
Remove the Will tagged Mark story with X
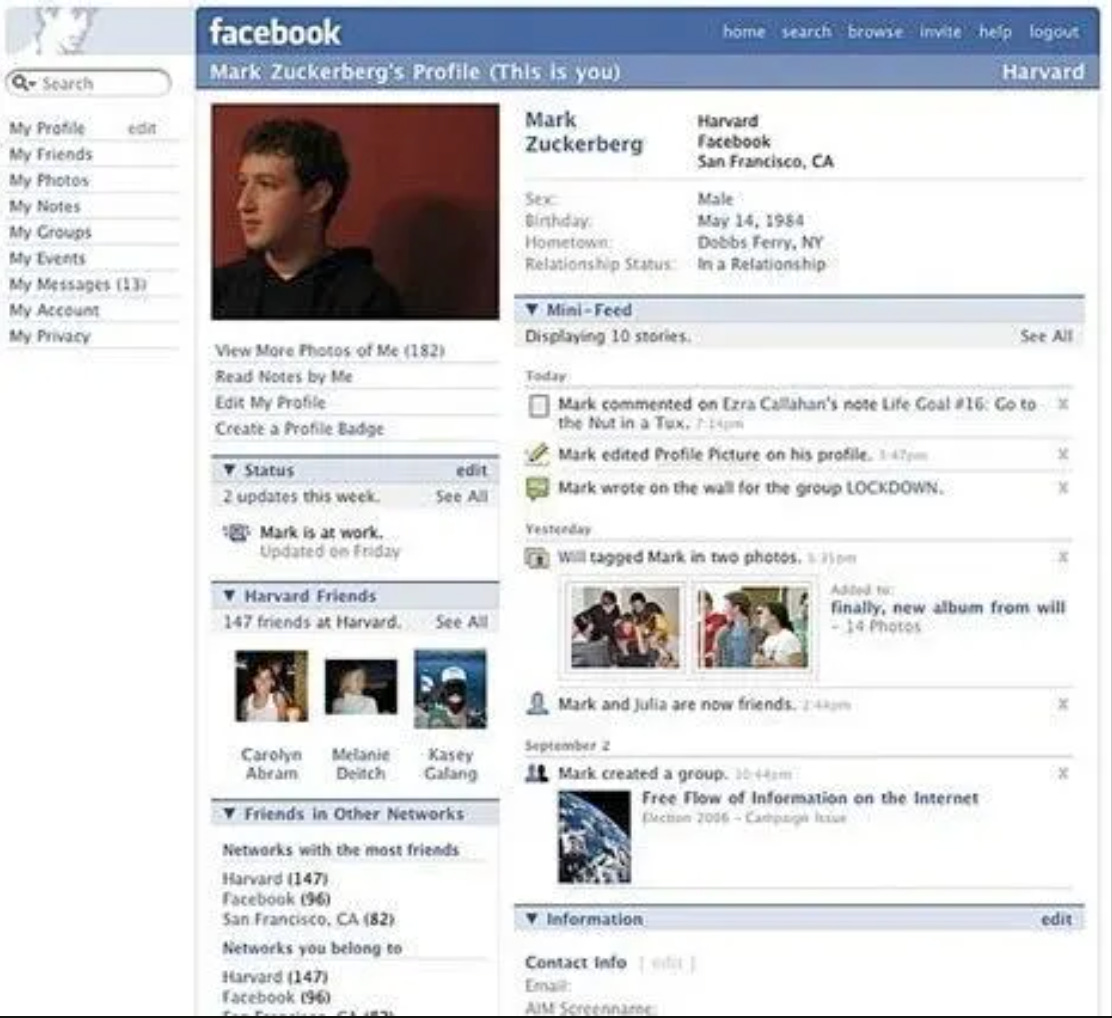click(1062, 557)
